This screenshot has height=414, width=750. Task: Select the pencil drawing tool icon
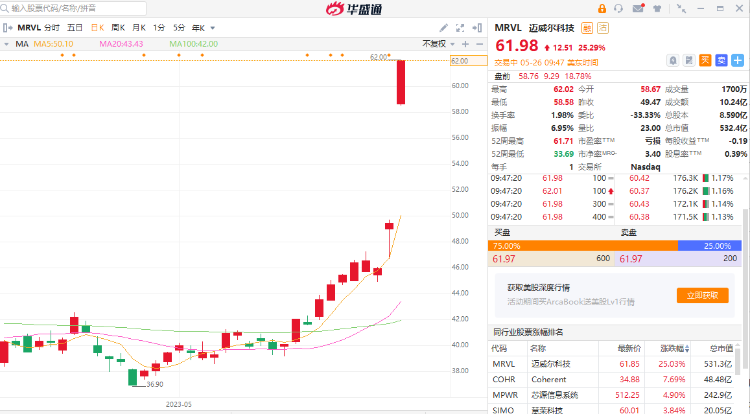443,28
